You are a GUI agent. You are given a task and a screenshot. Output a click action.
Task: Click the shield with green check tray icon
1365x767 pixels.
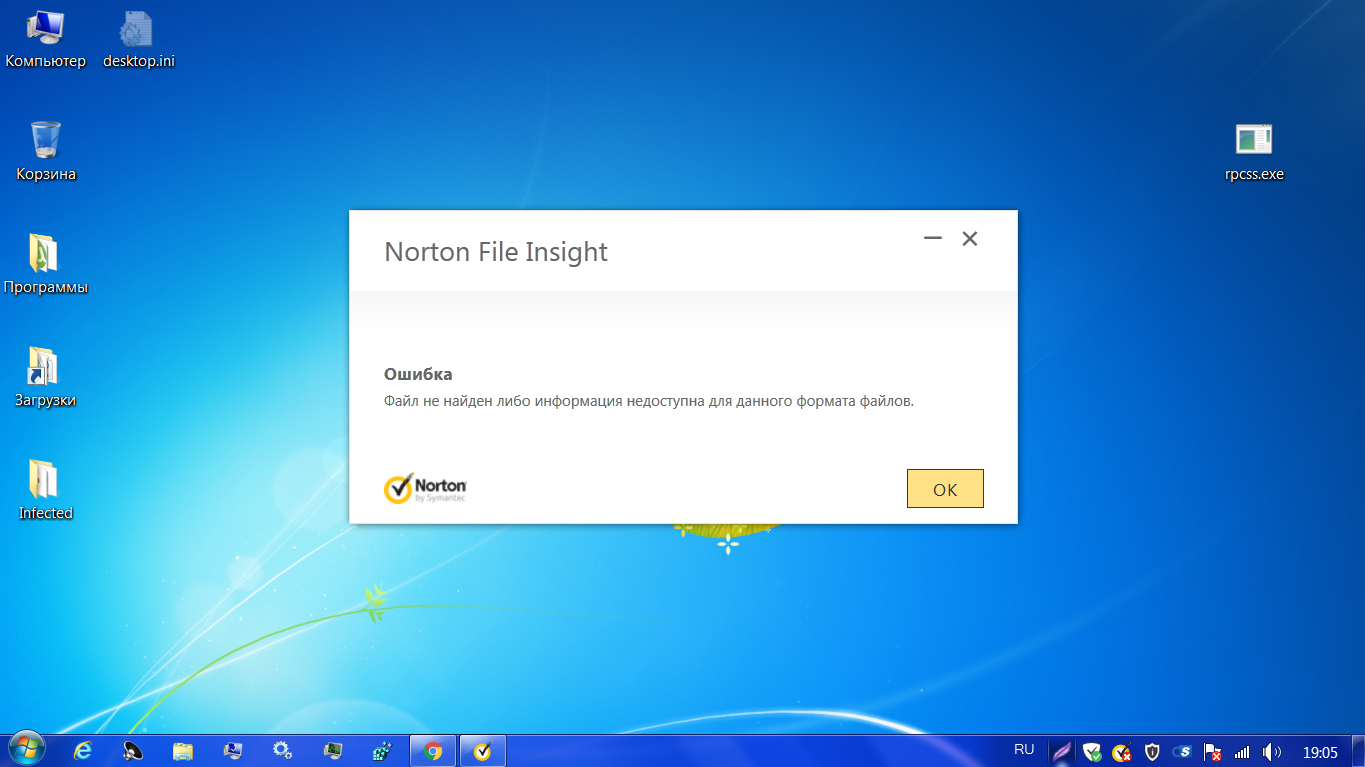point(1092,752)
